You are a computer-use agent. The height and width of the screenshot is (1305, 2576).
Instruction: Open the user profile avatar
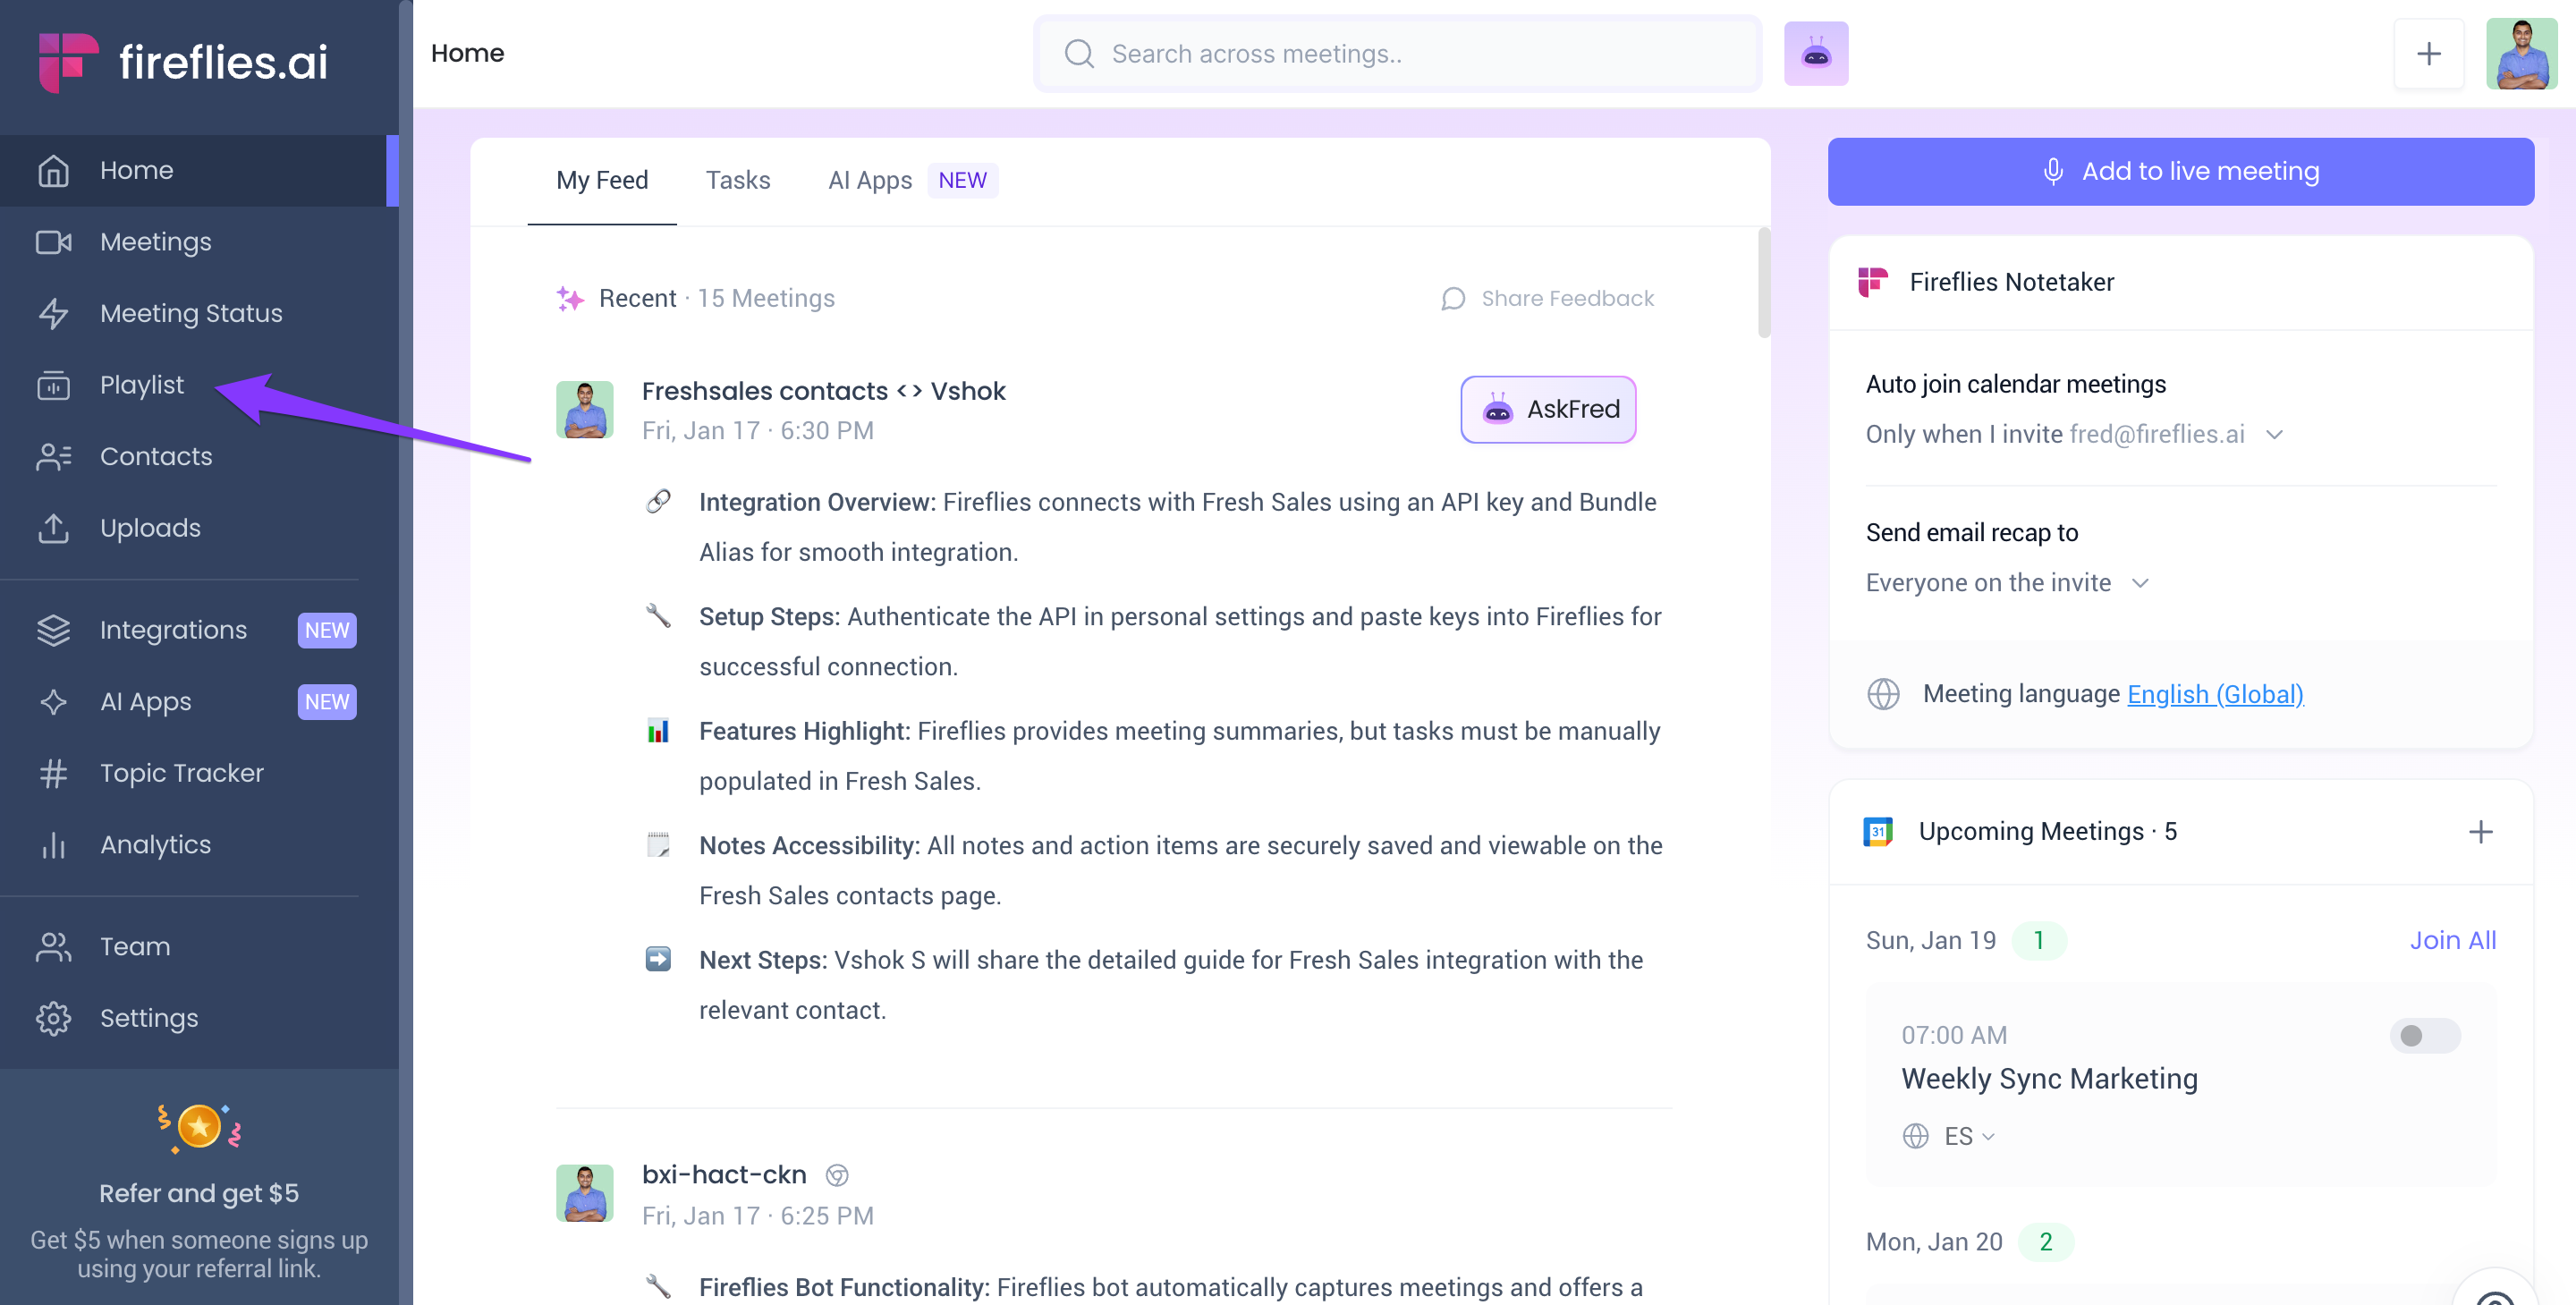point(2521,53)
